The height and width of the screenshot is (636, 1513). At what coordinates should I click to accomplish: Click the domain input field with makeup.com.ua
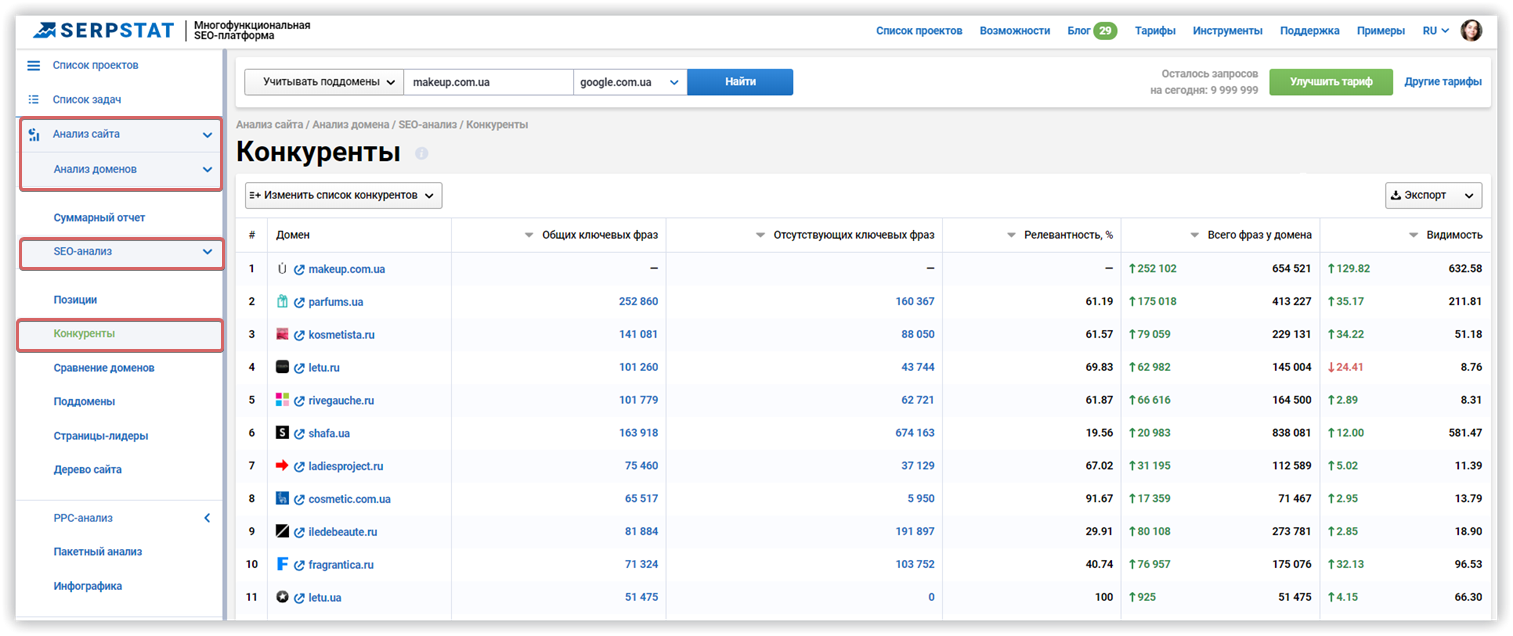tap(489, 82)
